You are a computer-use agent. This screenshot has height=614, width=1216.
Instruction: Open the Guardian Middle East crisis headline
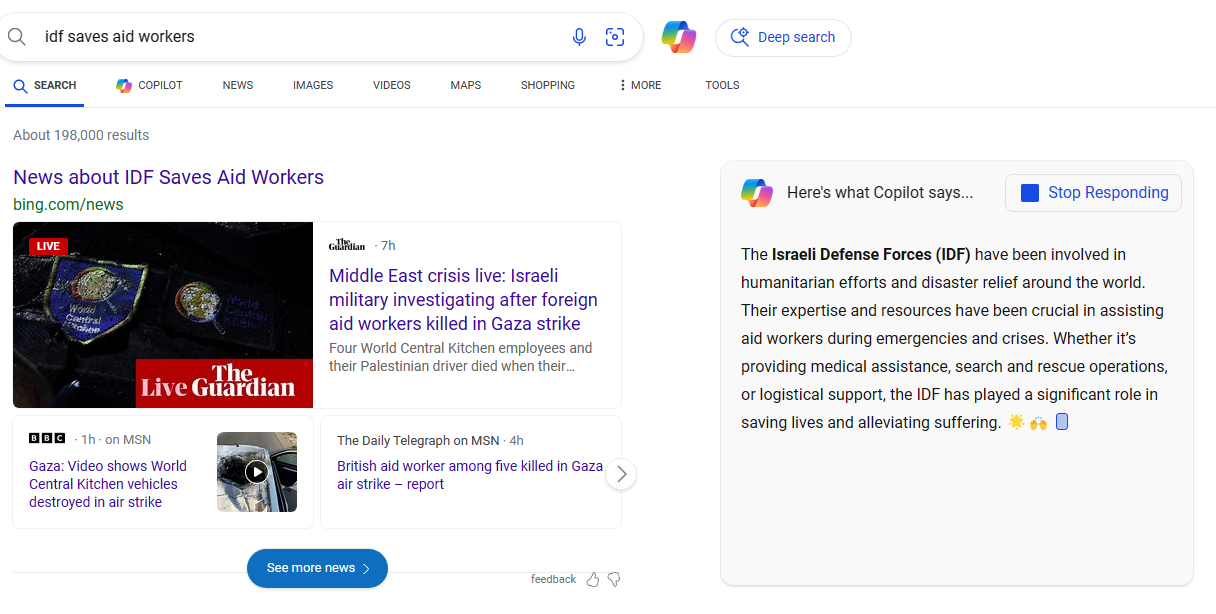coord(463,300)
